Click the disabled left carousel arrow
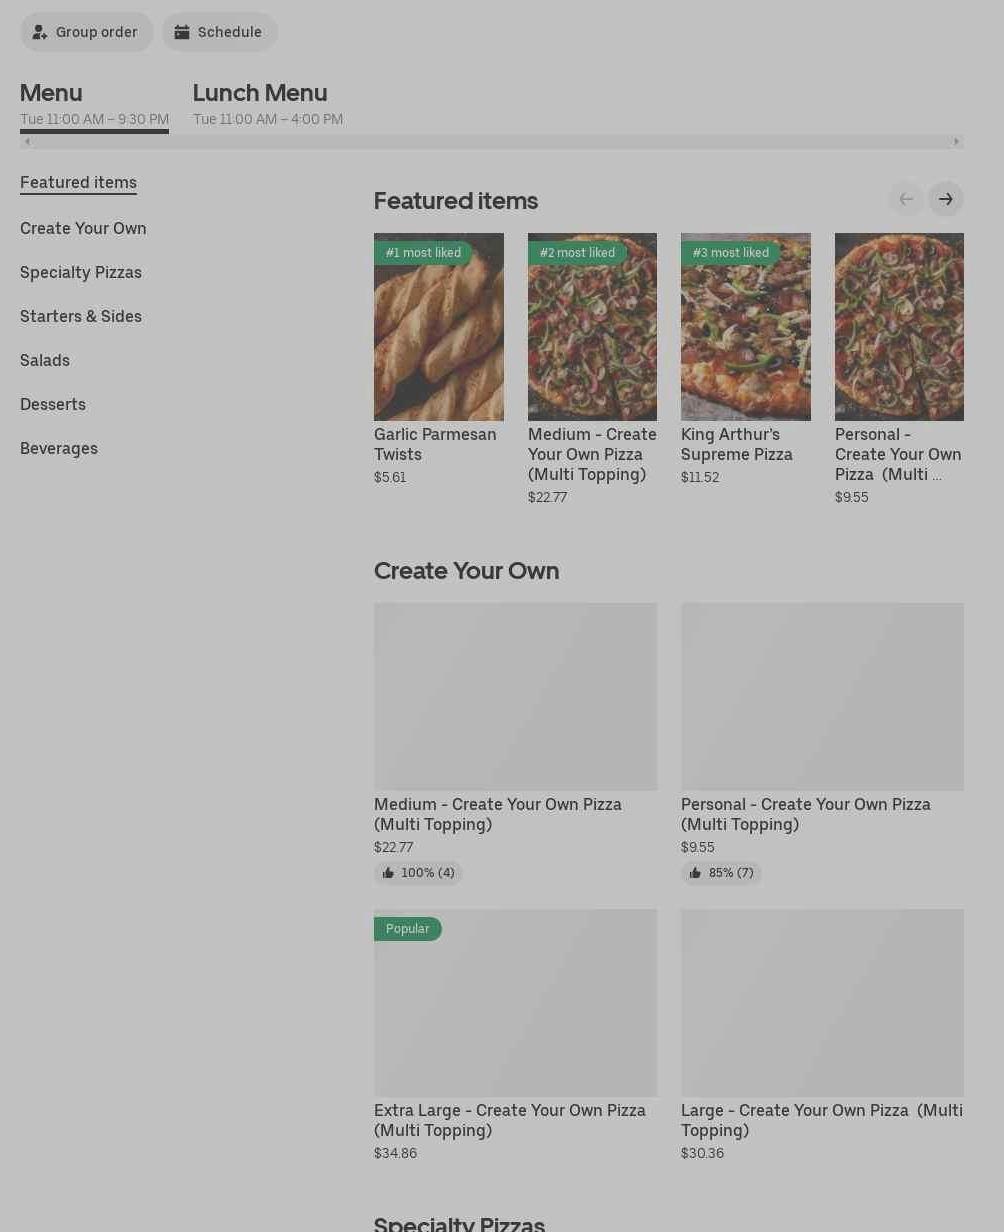Image resolution: width=1004 pixels, height=1232 pixels. [x=906, y=199]
